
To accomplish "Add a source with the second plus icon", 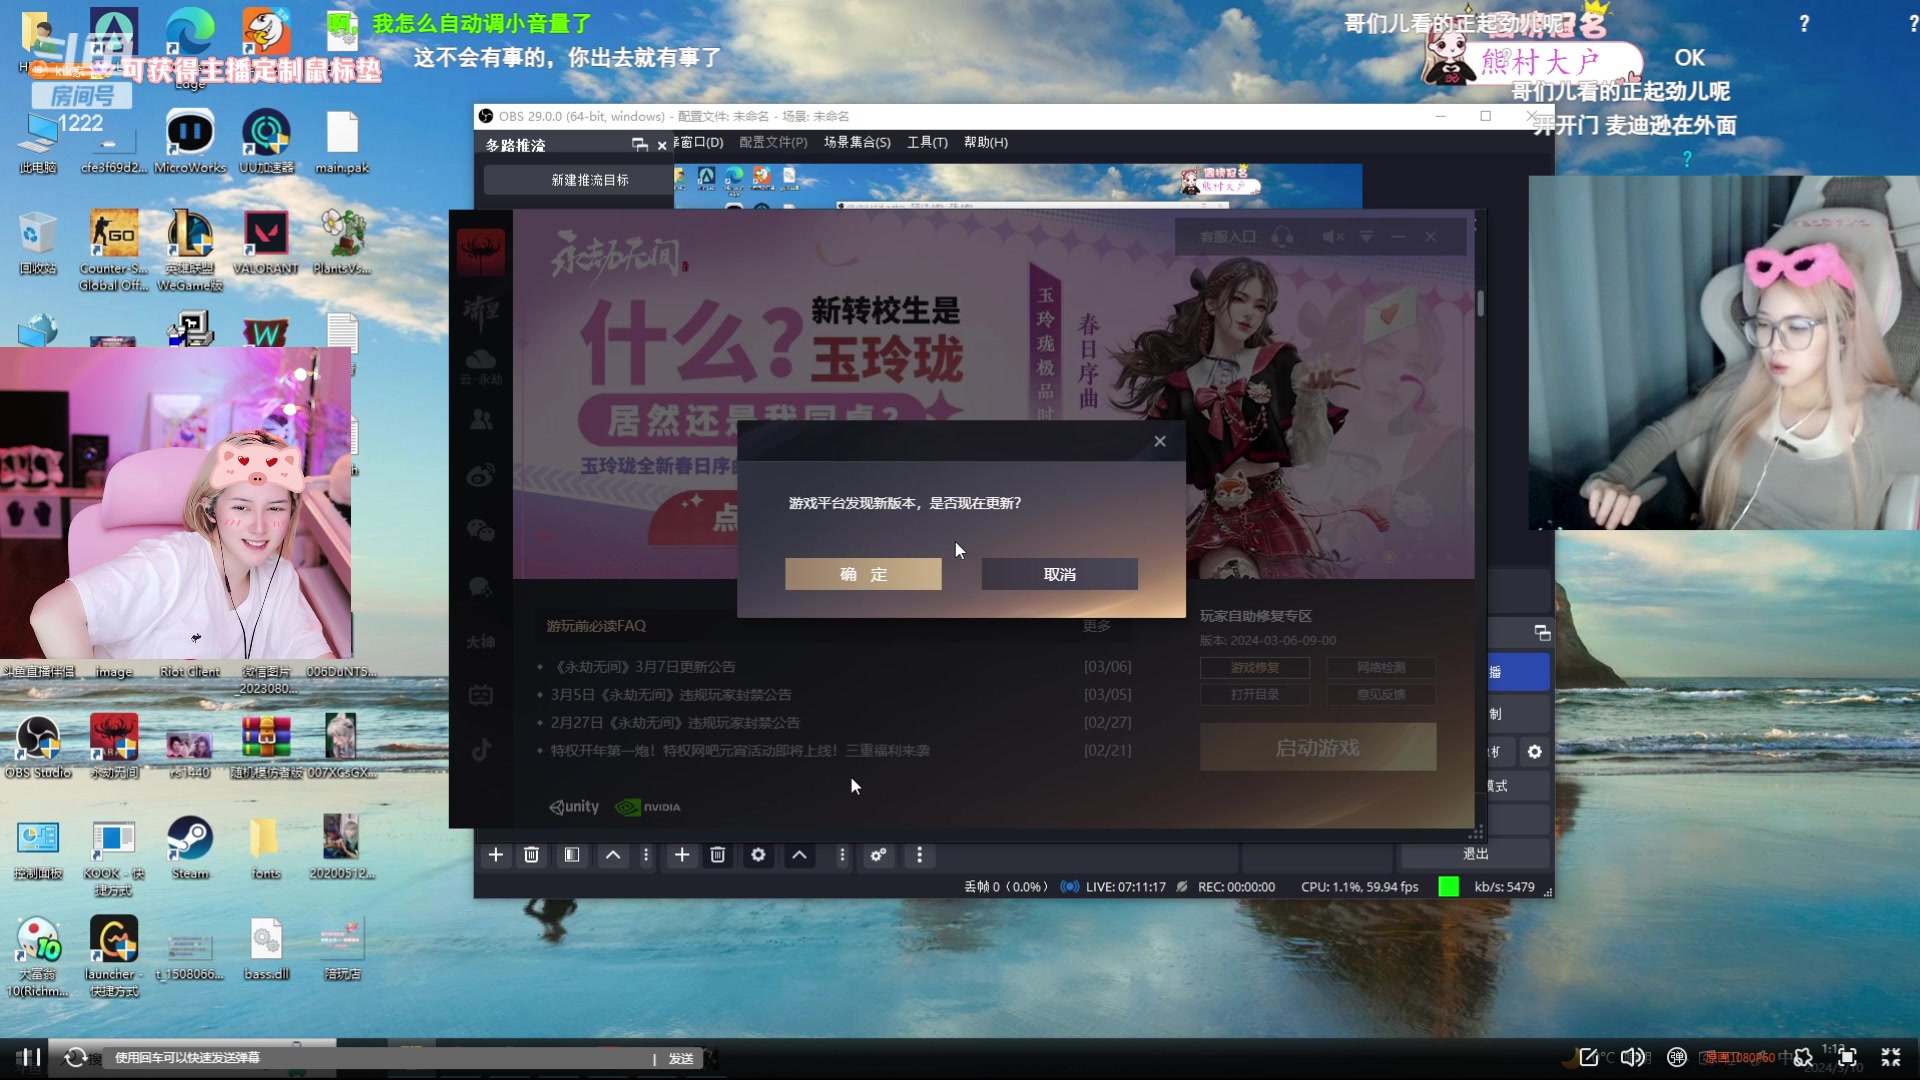I will (682, 855).
